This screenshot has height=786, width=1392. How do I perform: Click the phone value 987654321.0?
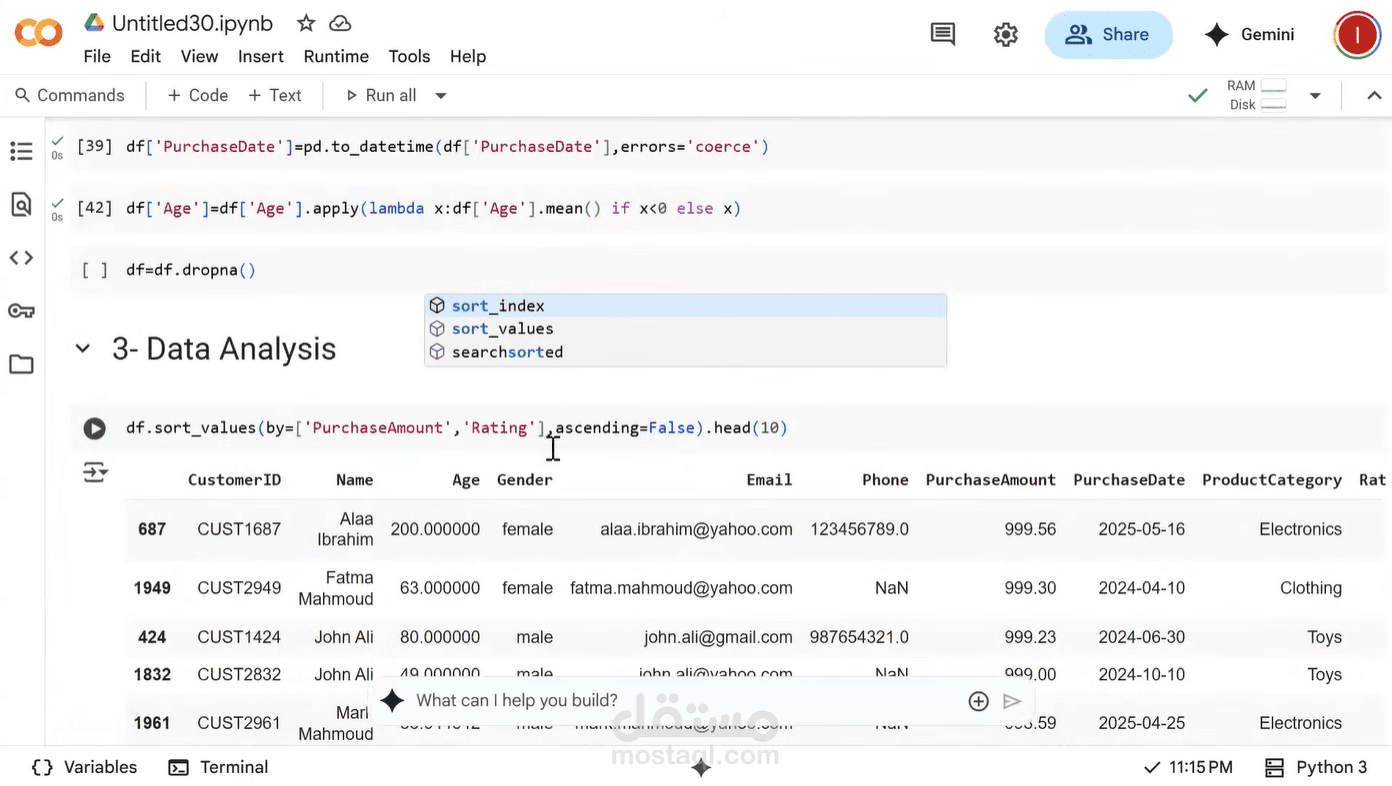coord(859,637)
